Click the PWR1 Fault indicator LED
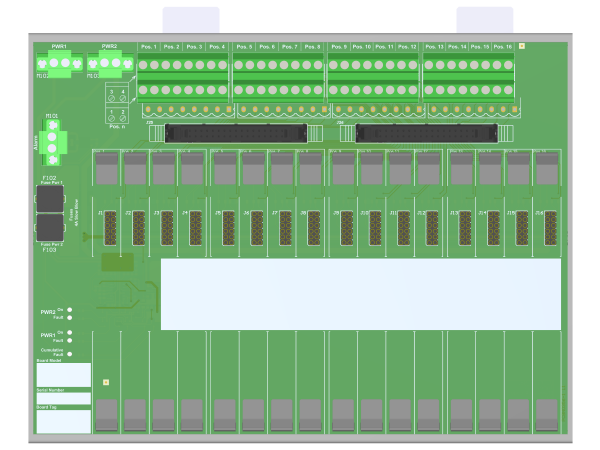600x450 pixels. coord(70,340)
